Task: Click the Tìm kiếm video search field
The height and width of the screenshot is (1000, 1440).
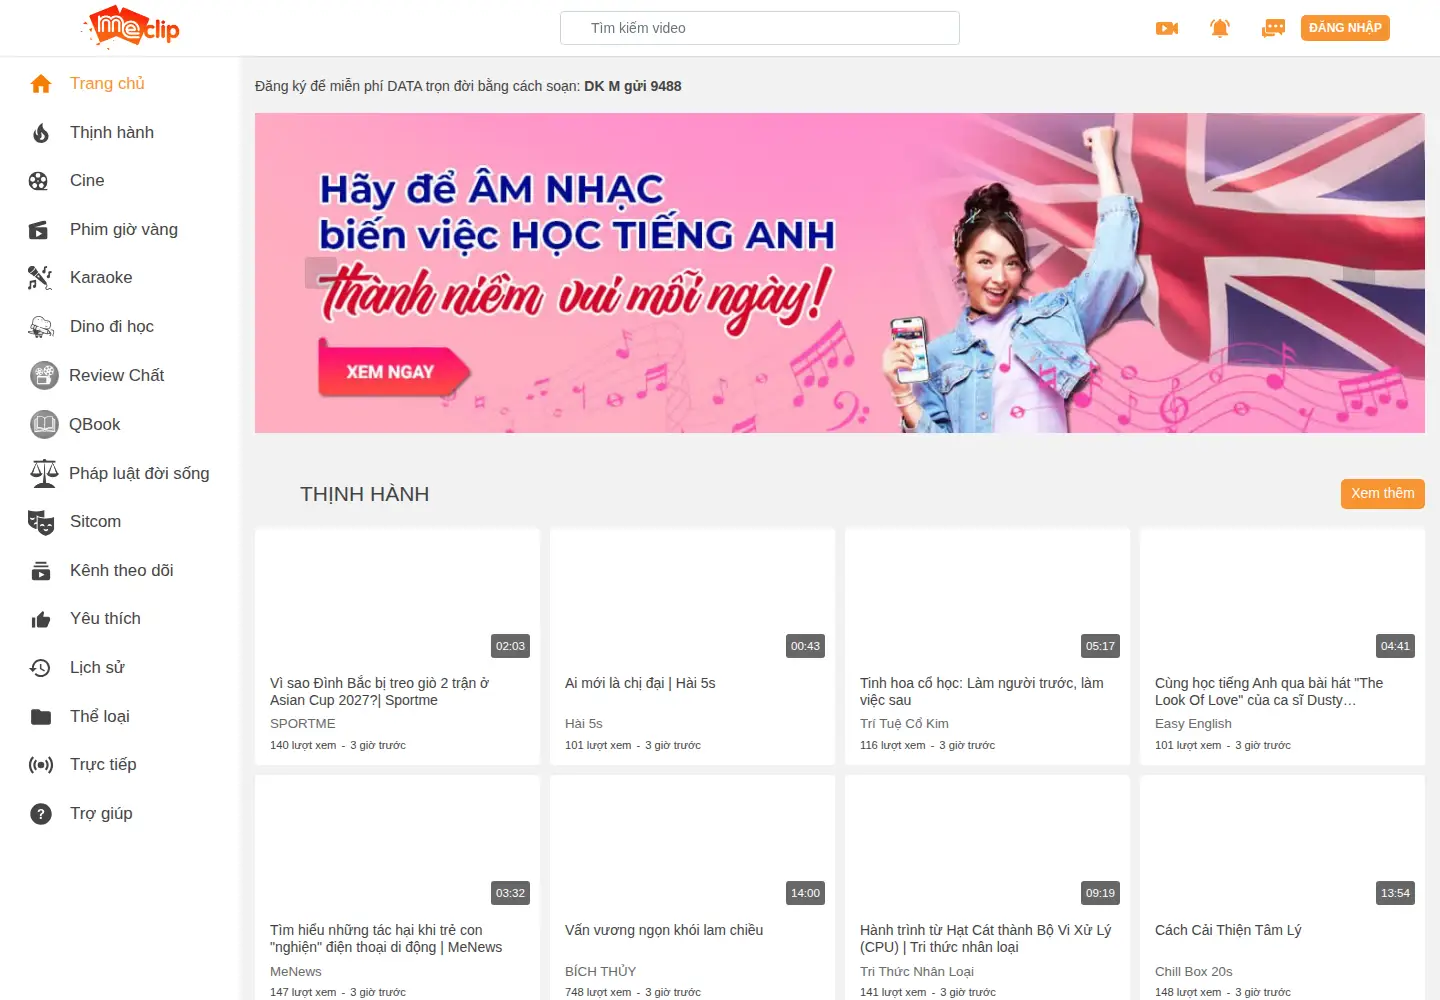Action: coord(760,28)
